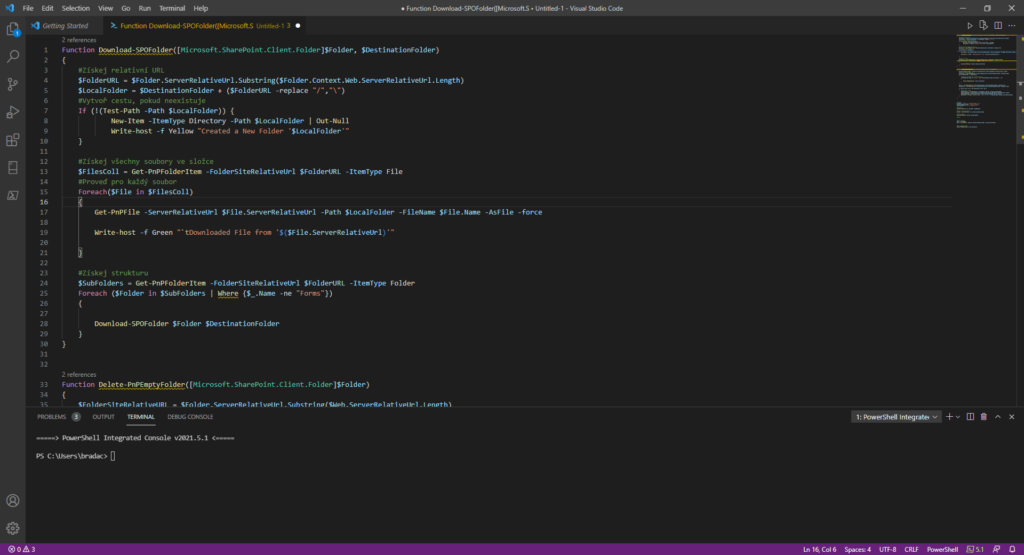Click '2 references' above Delete-PnPEmptyFolder function
Screen dimensions: 1024x555
click(x=78, y=375)
